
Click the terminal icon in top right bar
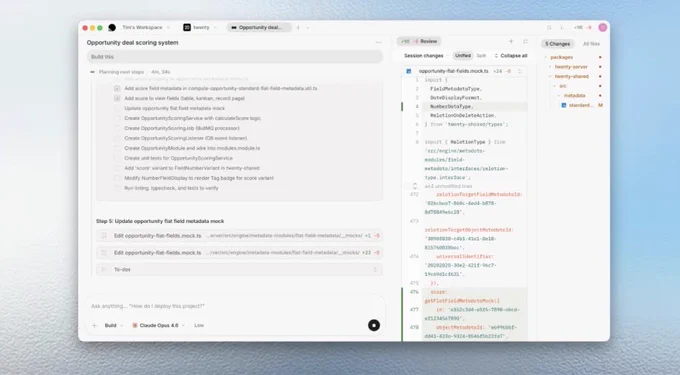click(x=562, y=27)
